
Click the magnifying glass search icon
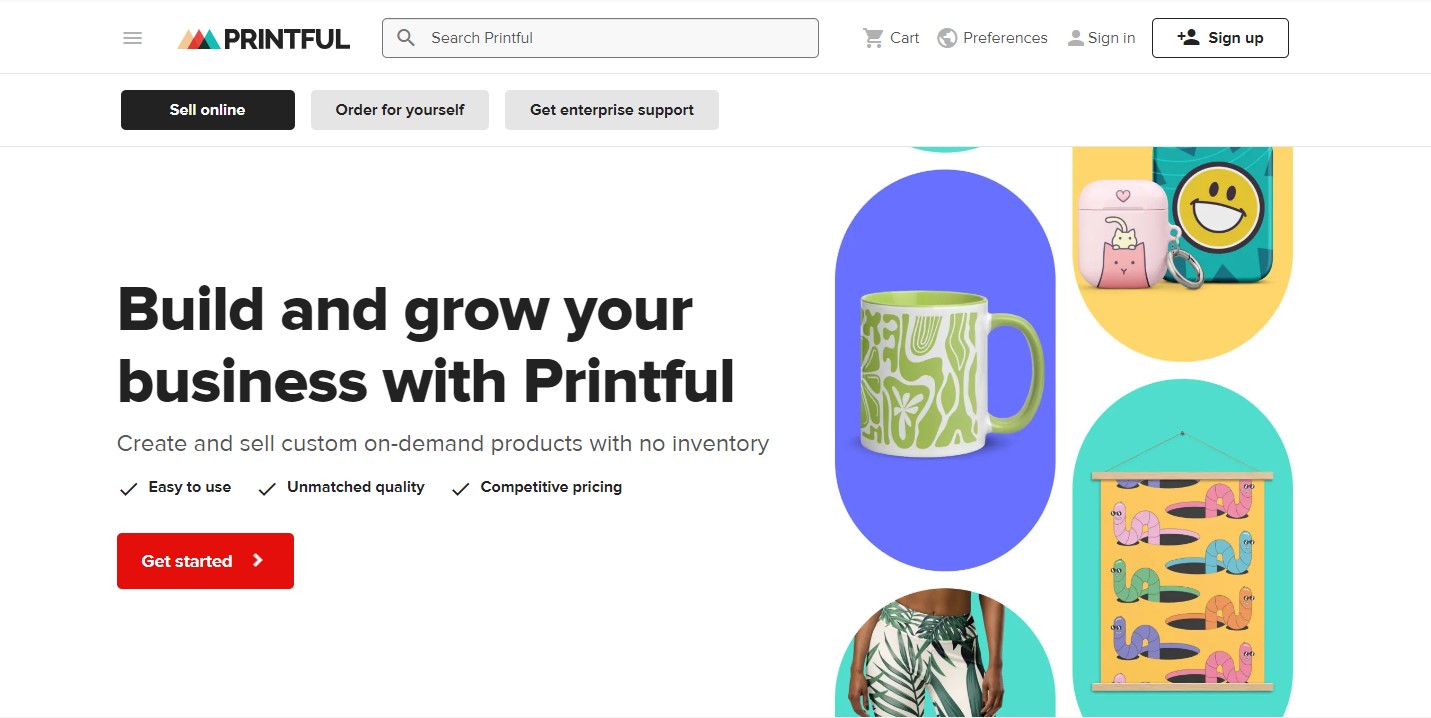tap(406, 38)
